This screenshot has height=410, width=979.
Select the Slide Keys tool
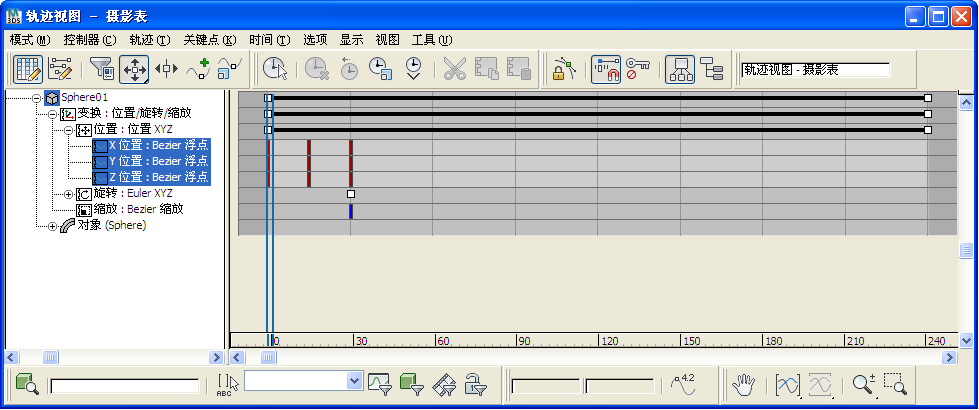pyautogui.click(x=166, y=69)
